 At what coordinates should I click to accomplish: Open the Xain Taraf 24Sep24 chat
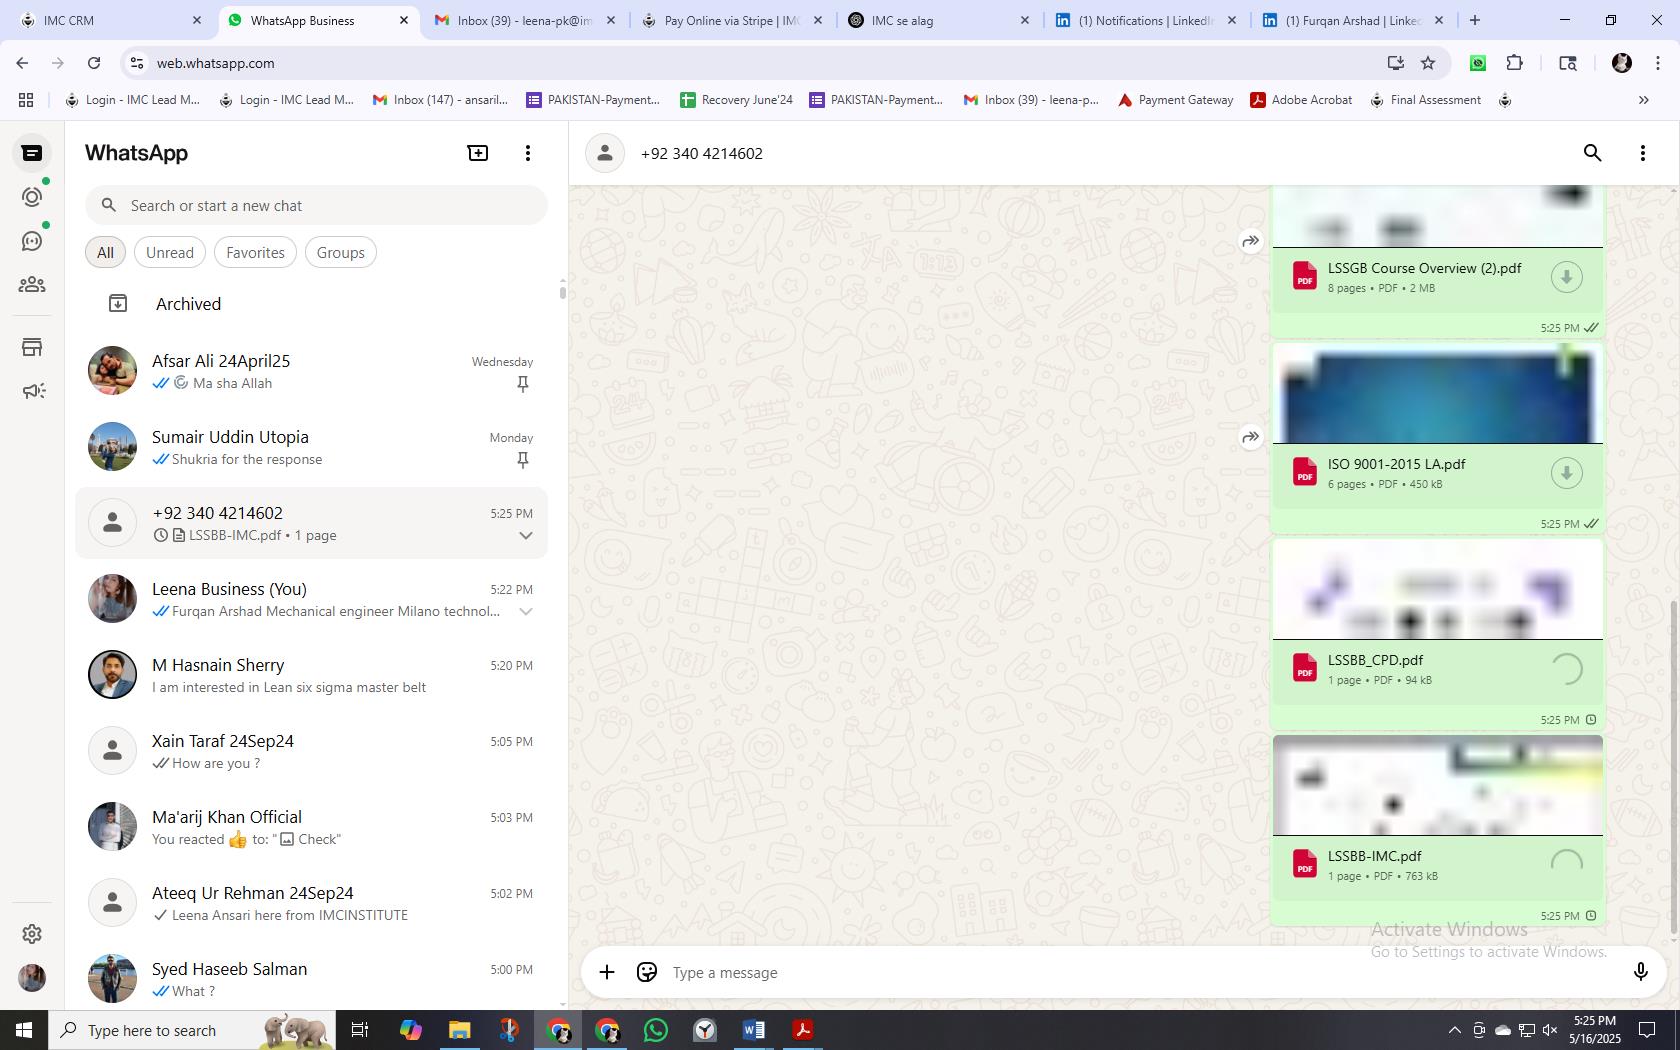(312, 751)
